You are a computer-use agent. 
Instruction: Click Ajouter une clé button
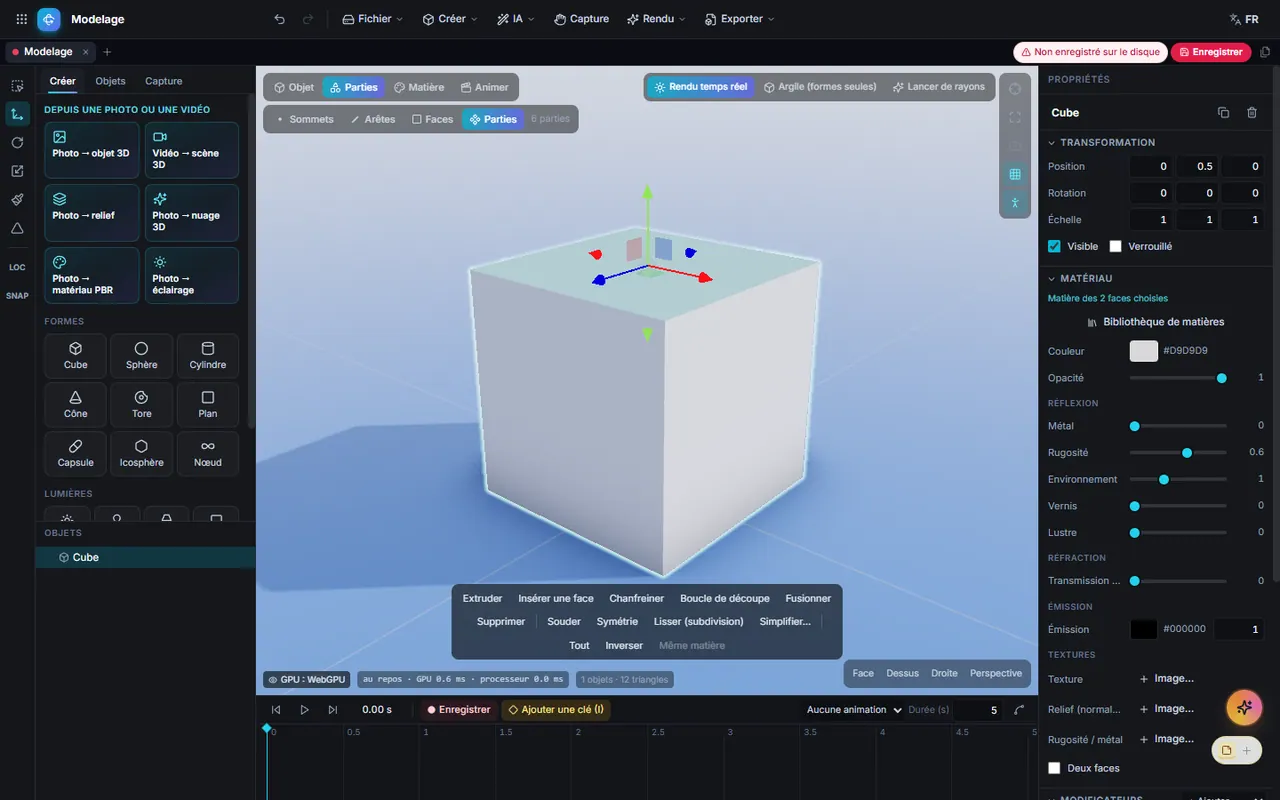(x=556, y=710)
